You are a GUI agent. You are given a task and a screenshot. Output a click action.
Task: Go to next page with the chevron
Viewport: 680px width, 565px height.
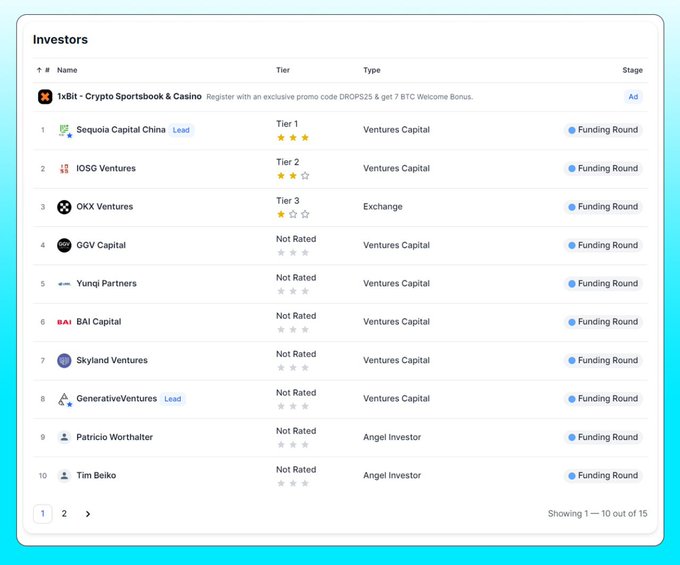(x=88, y=514)
